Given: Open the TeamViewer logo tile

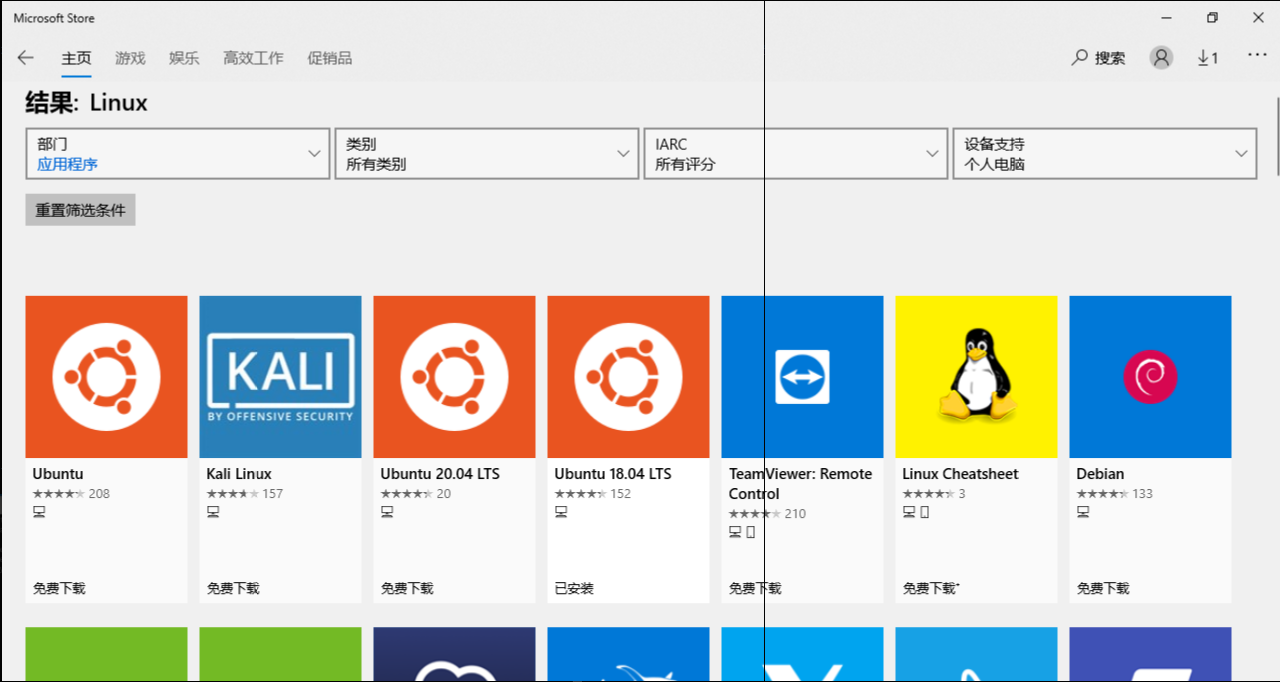Looking at the screenshot, I should tap(802, 377).
